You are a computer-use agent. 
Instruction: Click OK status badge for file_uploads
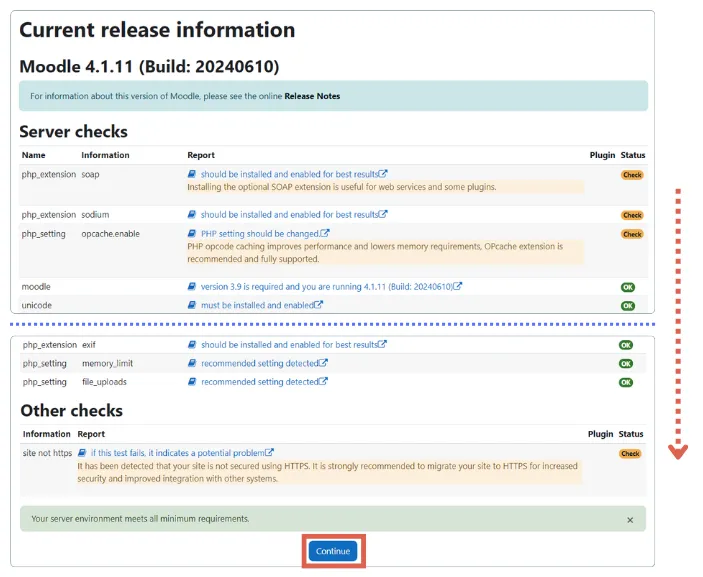coord(626,382)
